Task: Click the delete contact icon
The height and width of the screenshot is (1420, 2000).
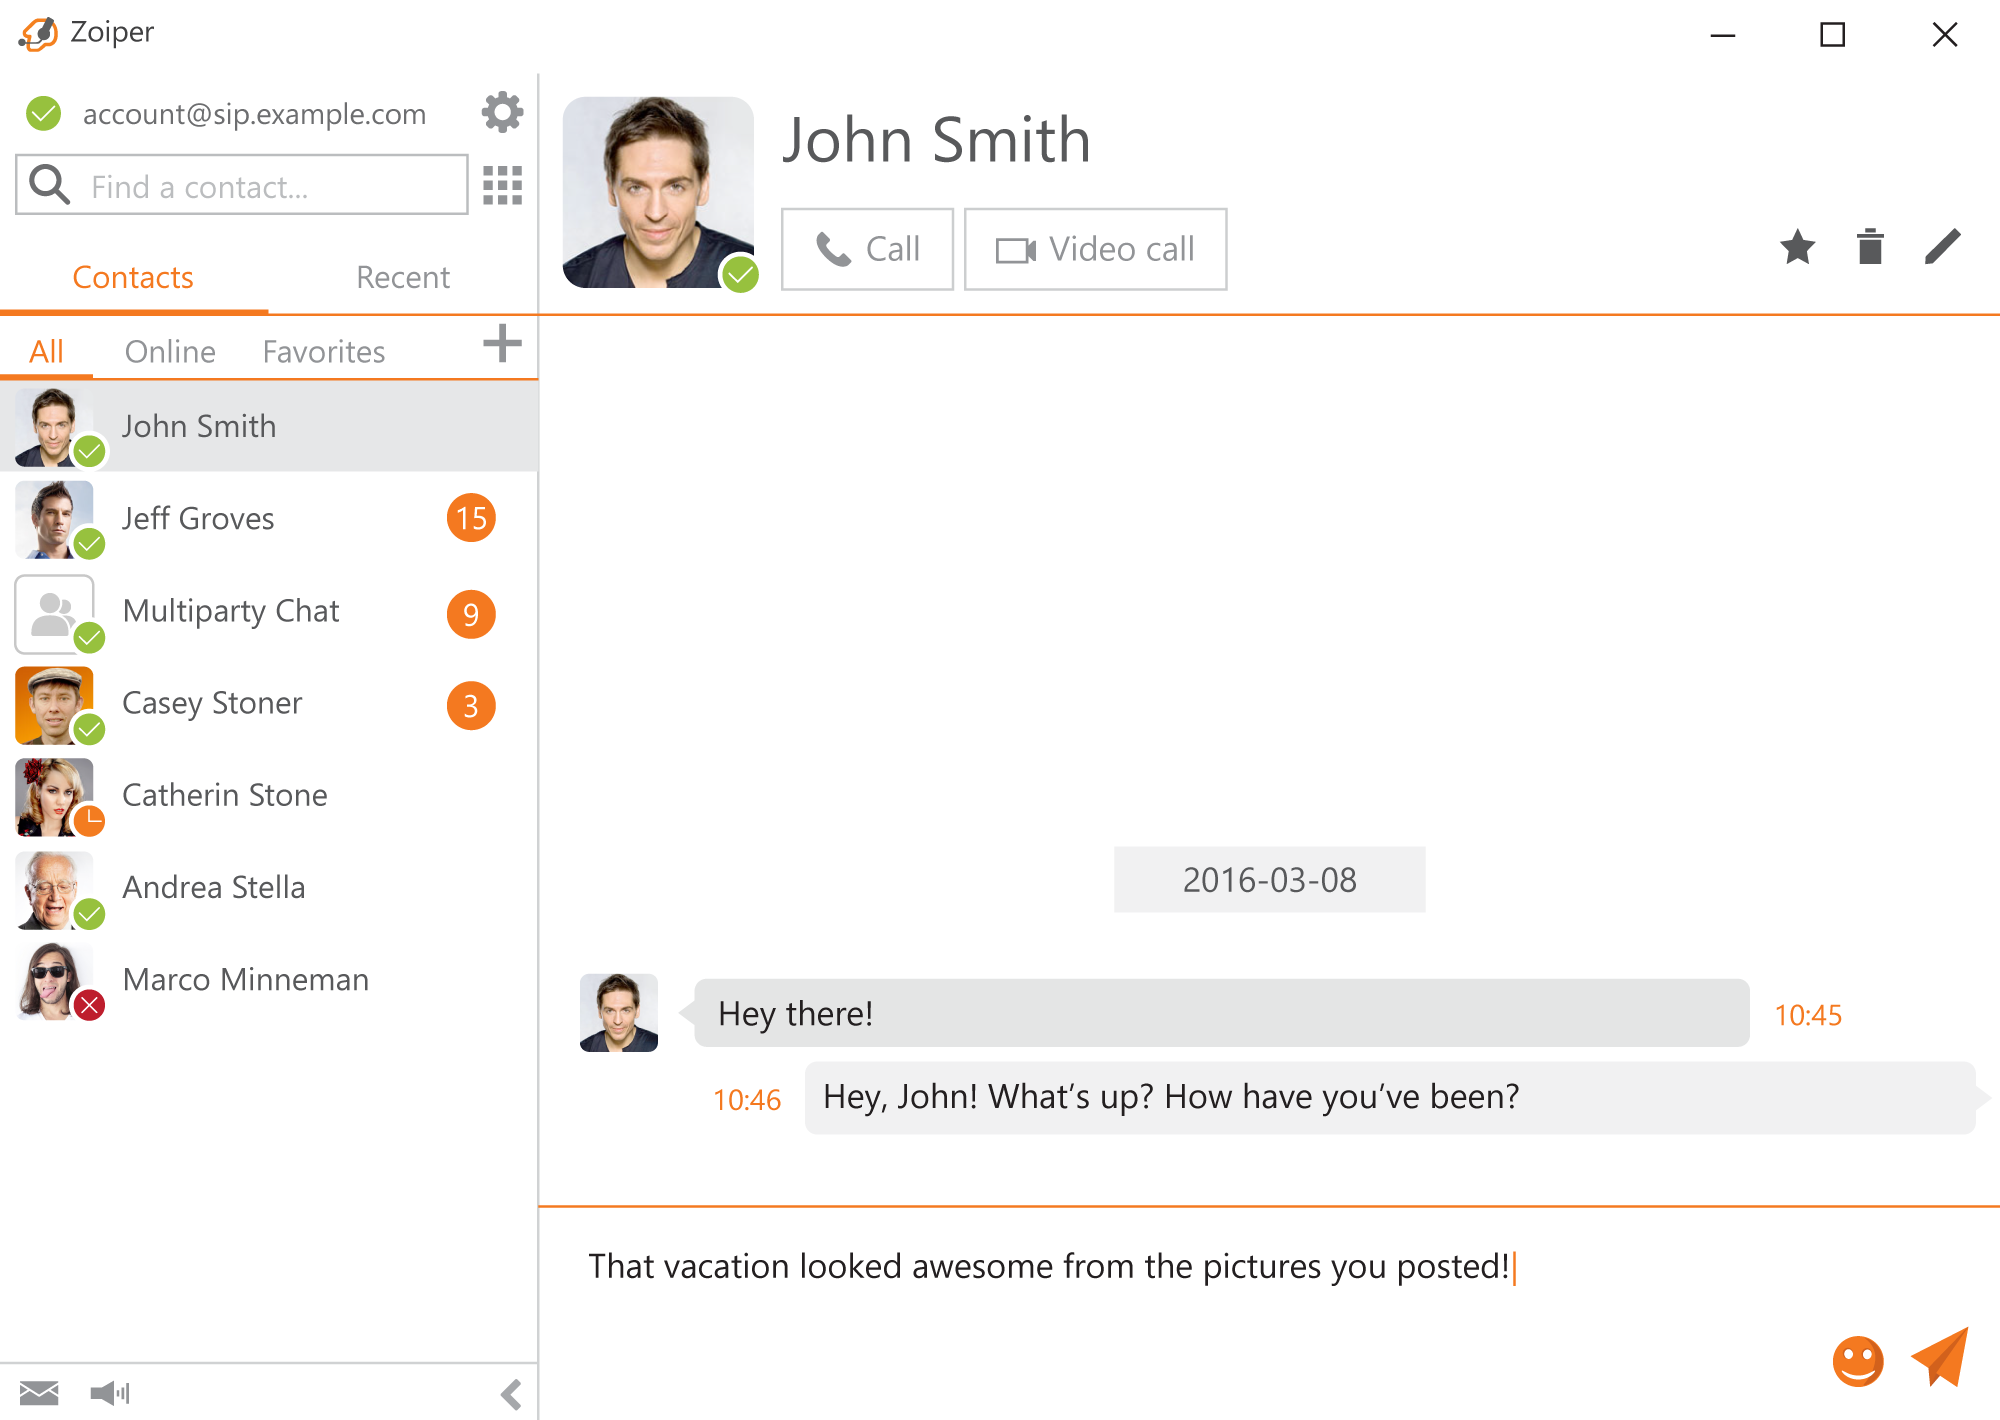Action: 1869,249
